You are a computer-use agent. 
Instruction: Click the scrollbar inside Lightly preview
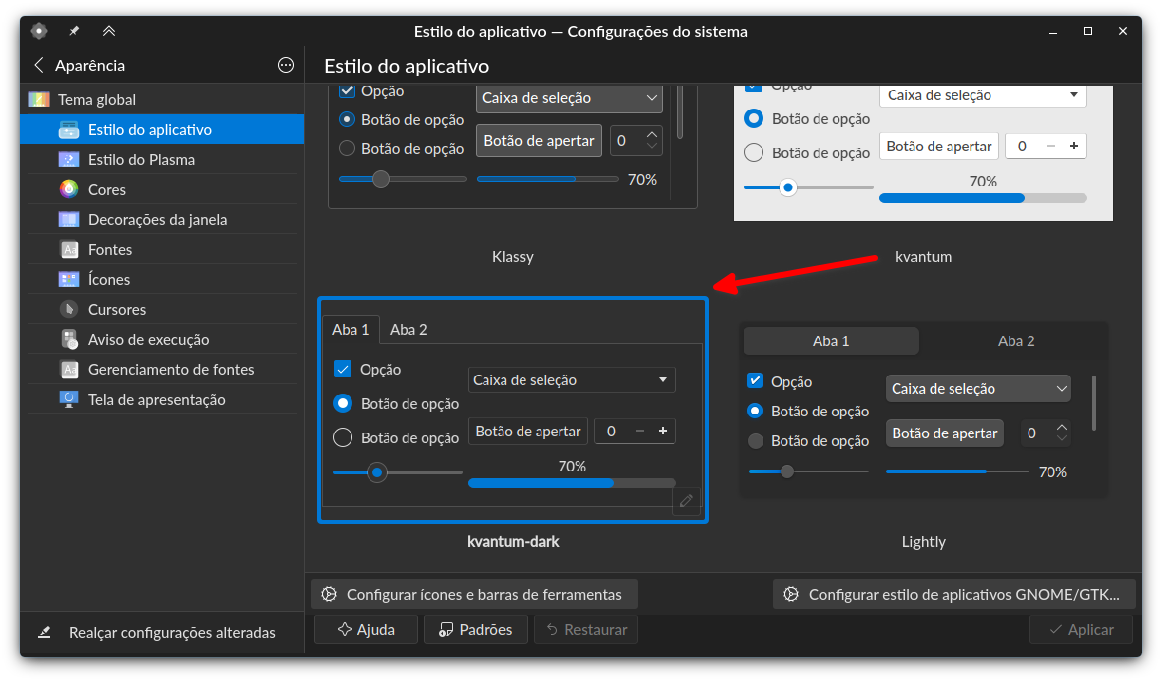coord(1094,403)
